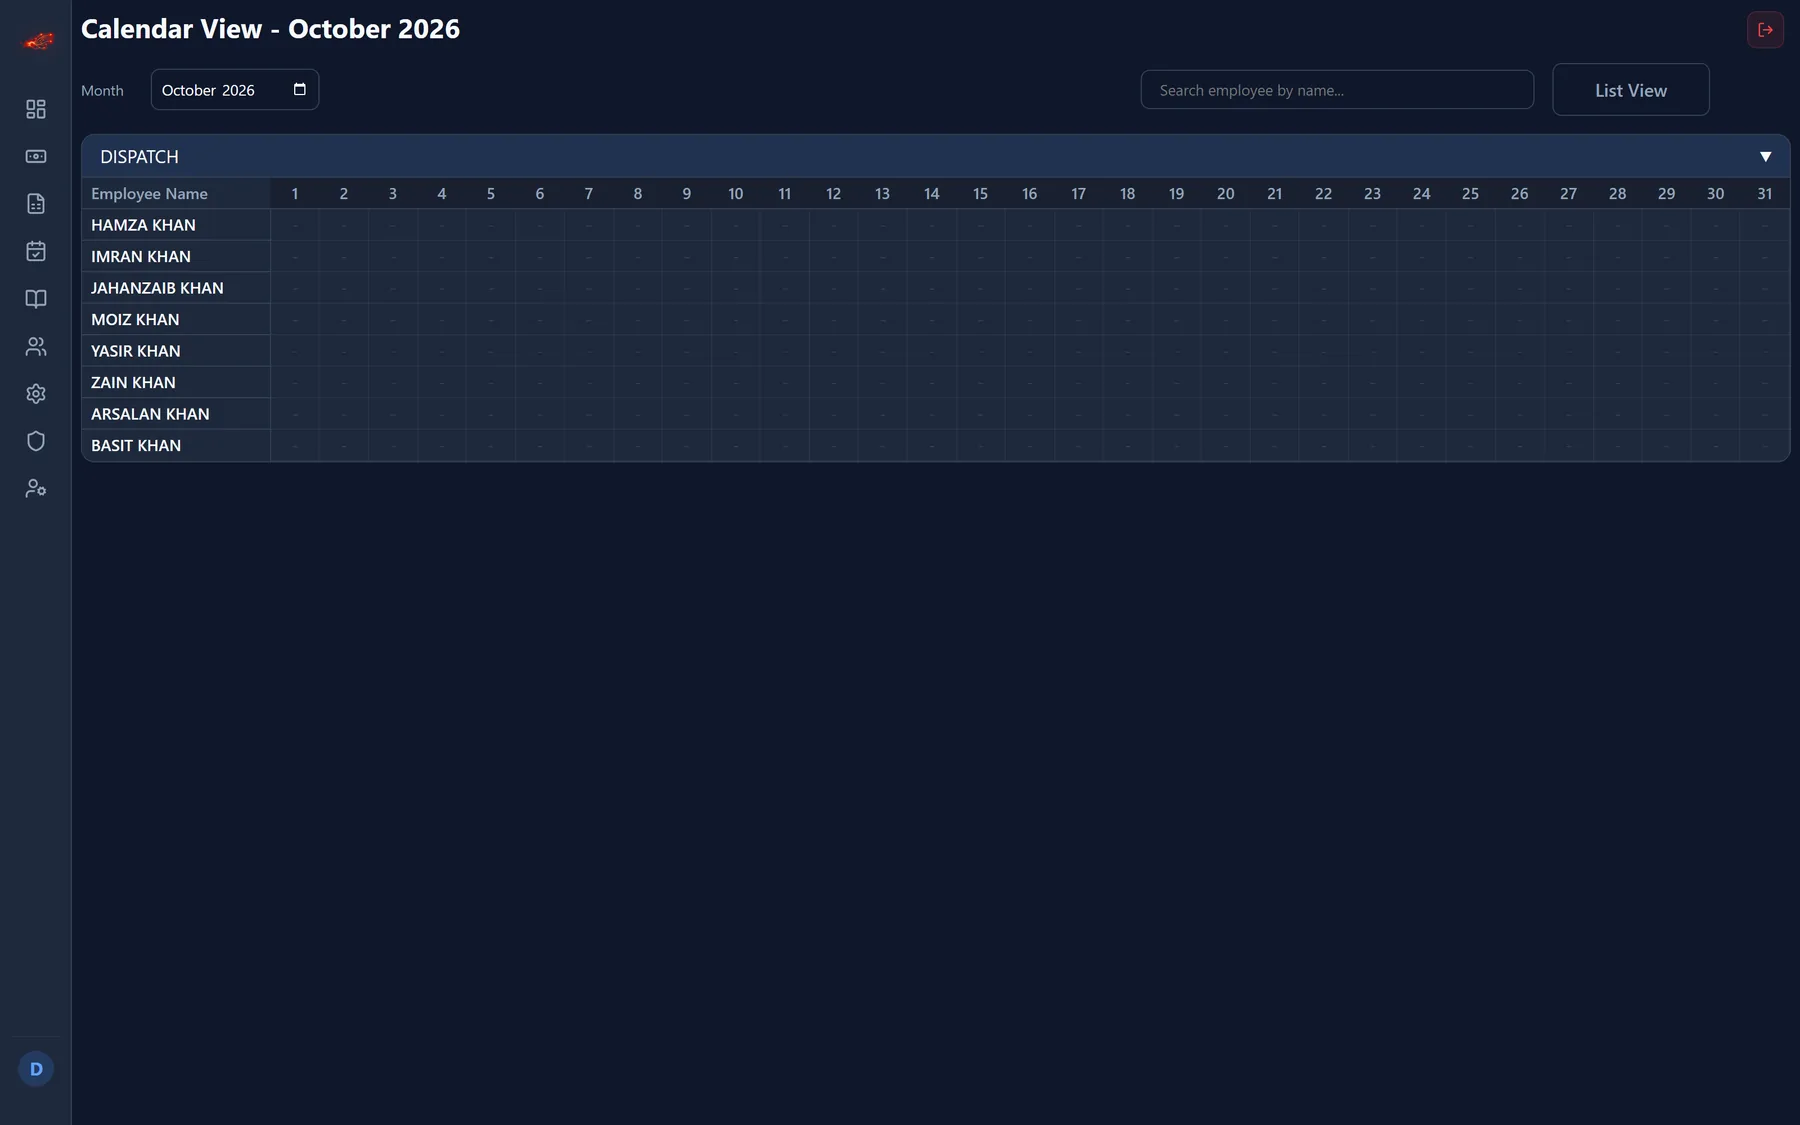
Task: Click day 10 column header
Action: pyautogui.click(x=736, y=194)
